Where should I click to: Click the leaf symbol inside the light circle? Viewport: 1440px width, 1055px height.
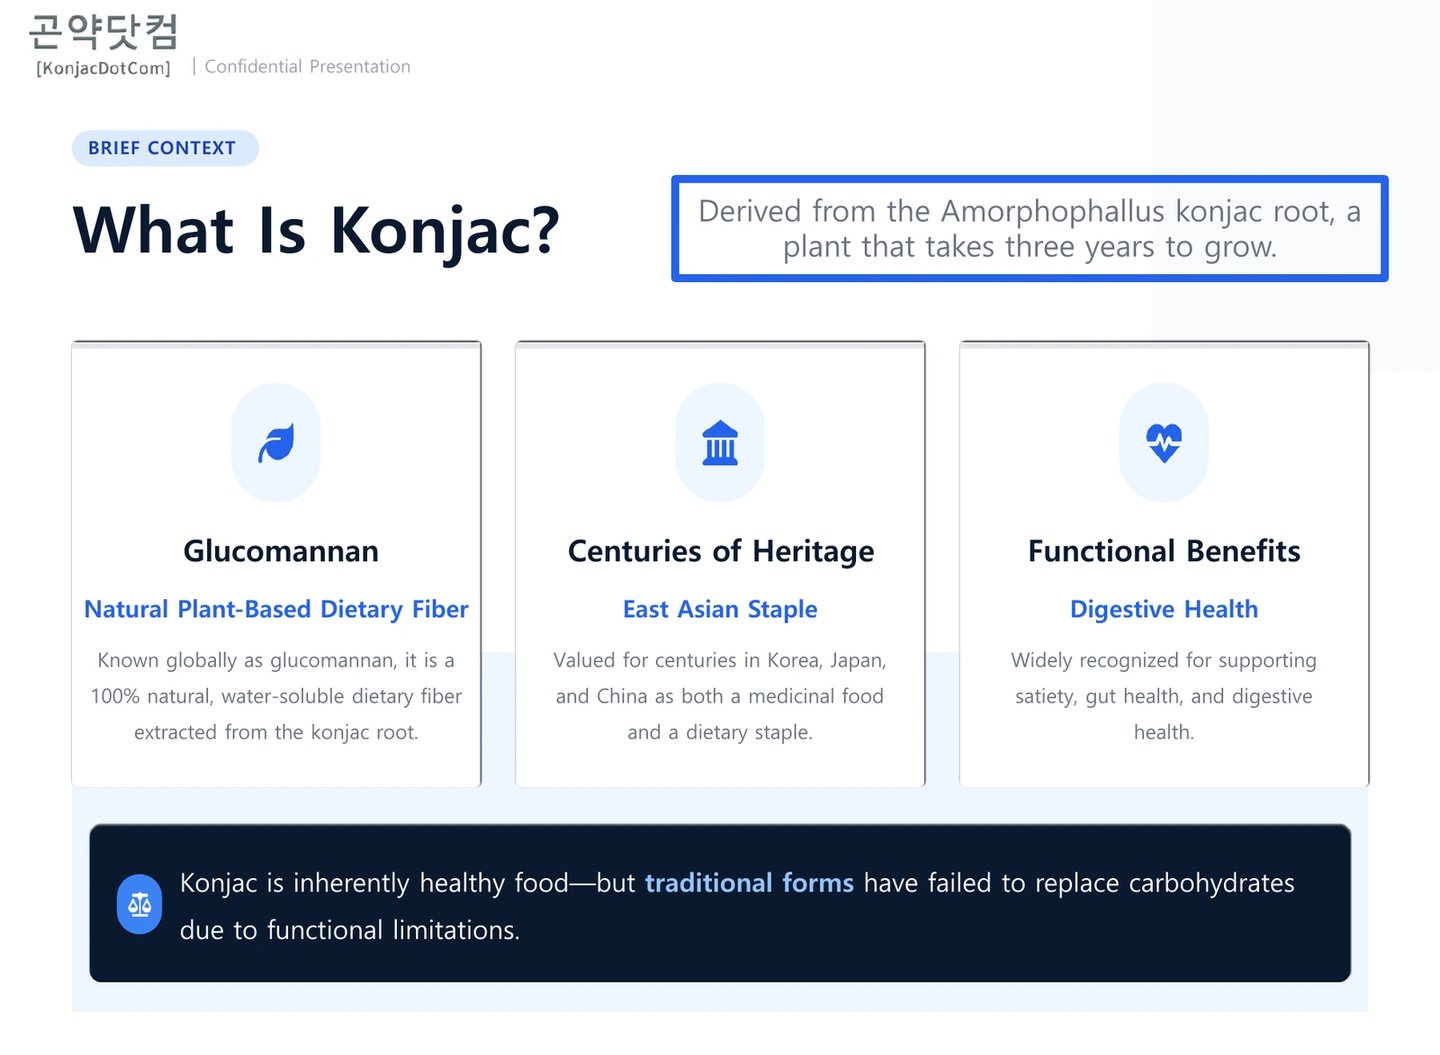(x=277, y=443)
